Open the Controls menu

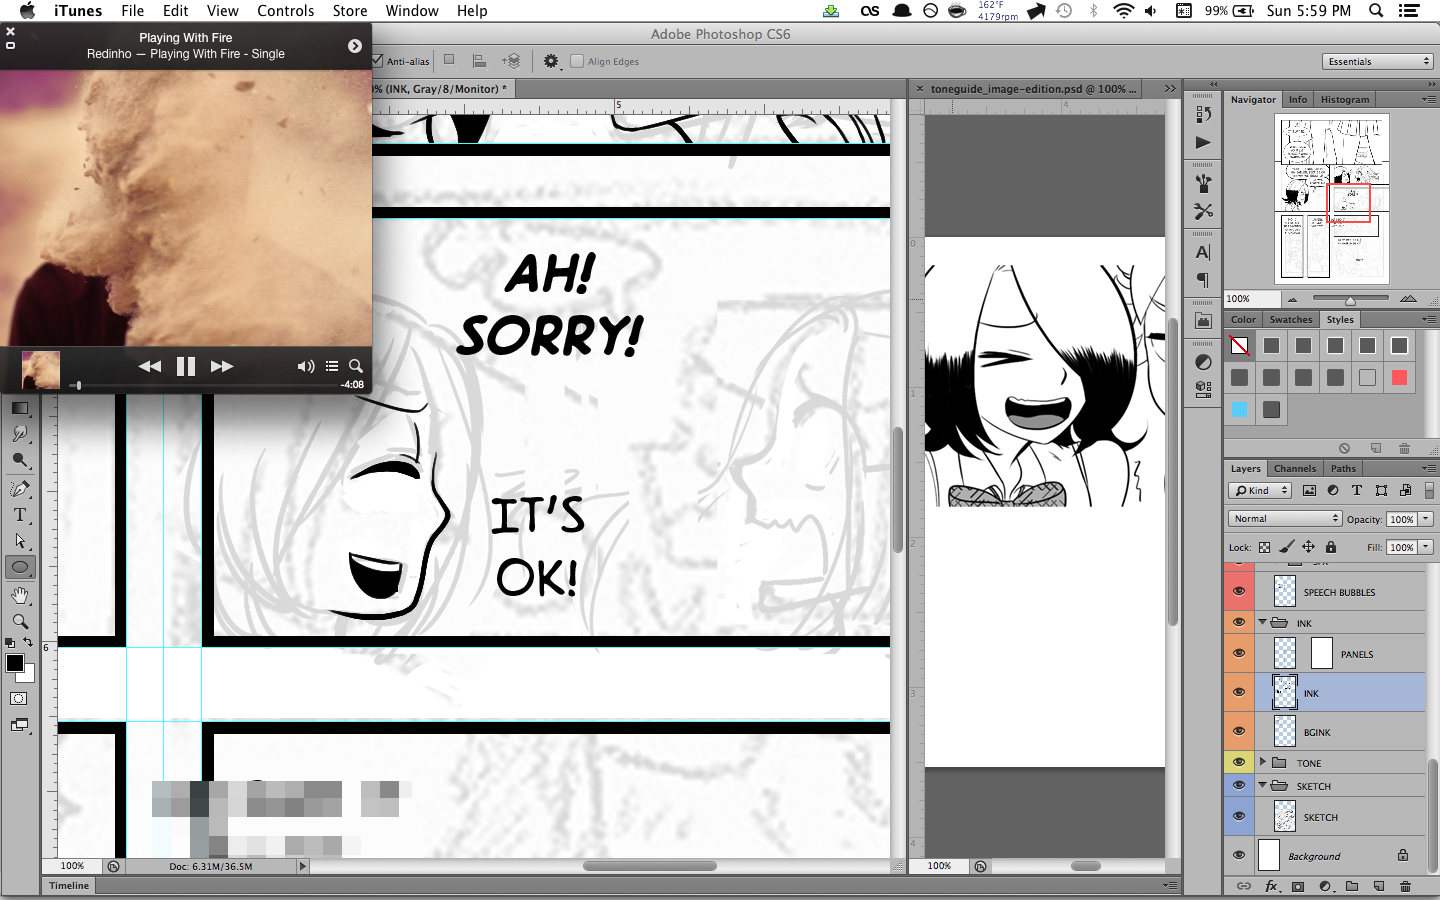click(x=286, y=11)
